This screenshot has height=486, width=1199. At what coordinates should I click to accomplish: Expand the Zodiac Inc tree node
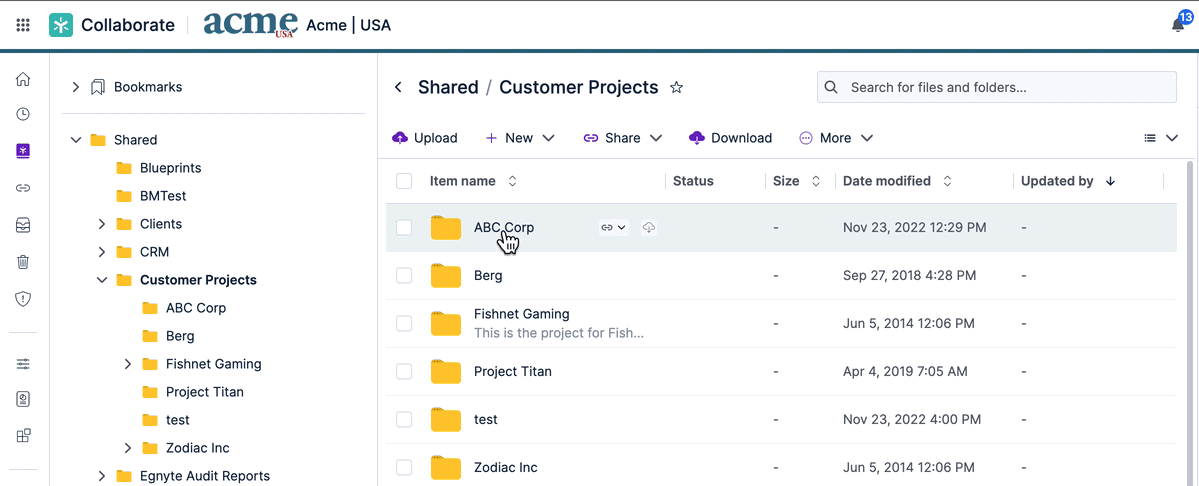[128, 448]
